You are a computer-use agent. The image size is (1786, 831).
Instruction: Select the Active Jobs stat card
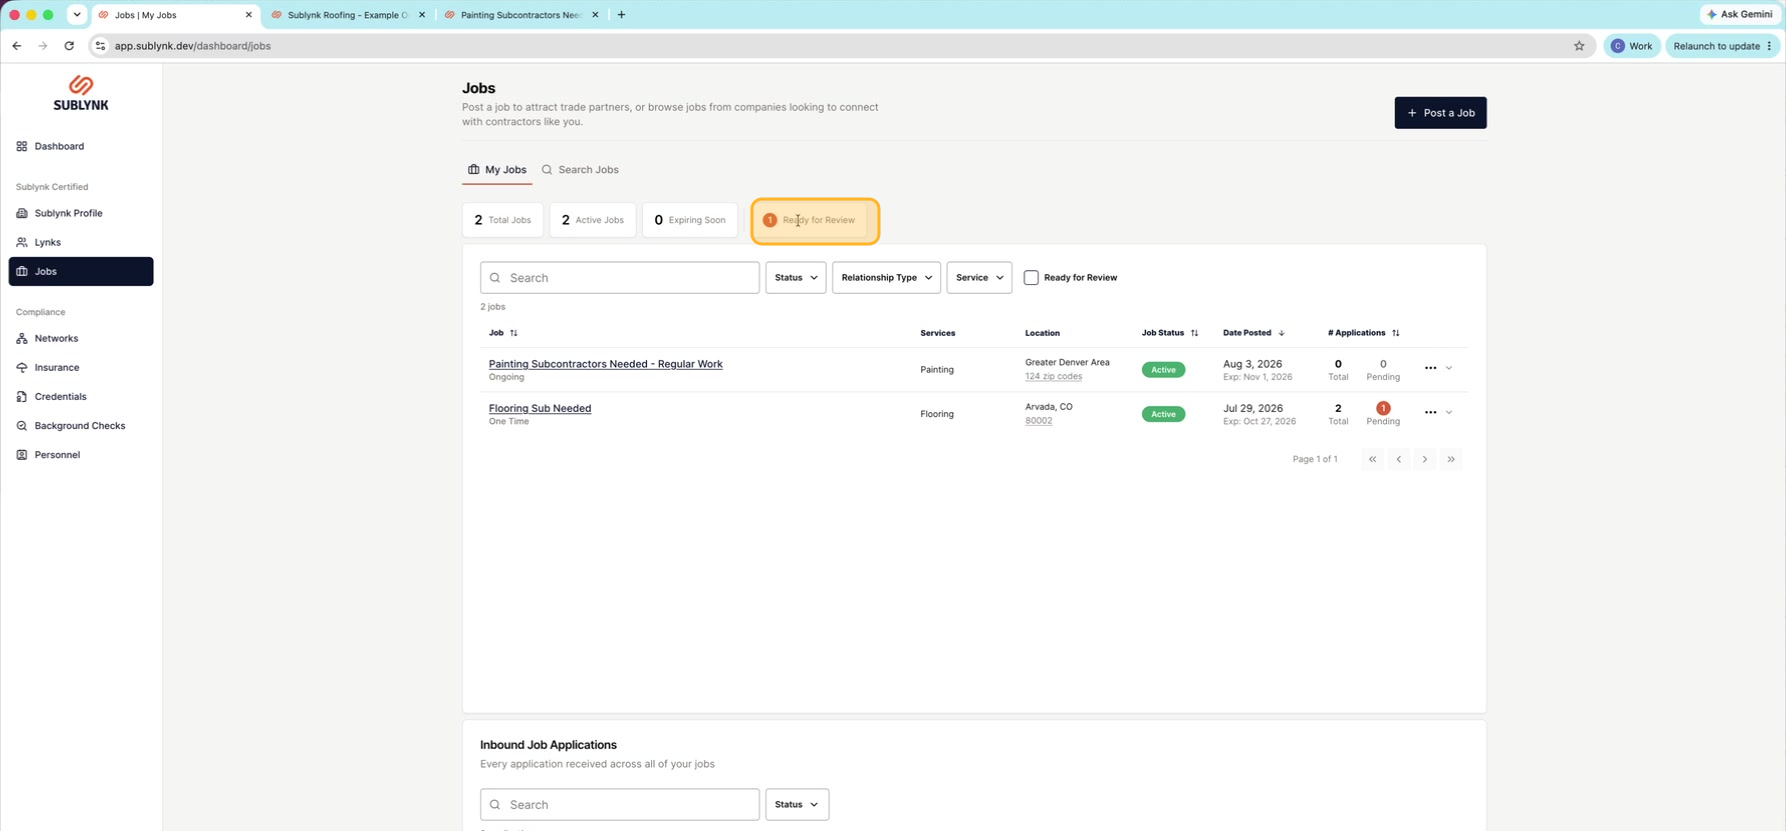pos(593,220)
